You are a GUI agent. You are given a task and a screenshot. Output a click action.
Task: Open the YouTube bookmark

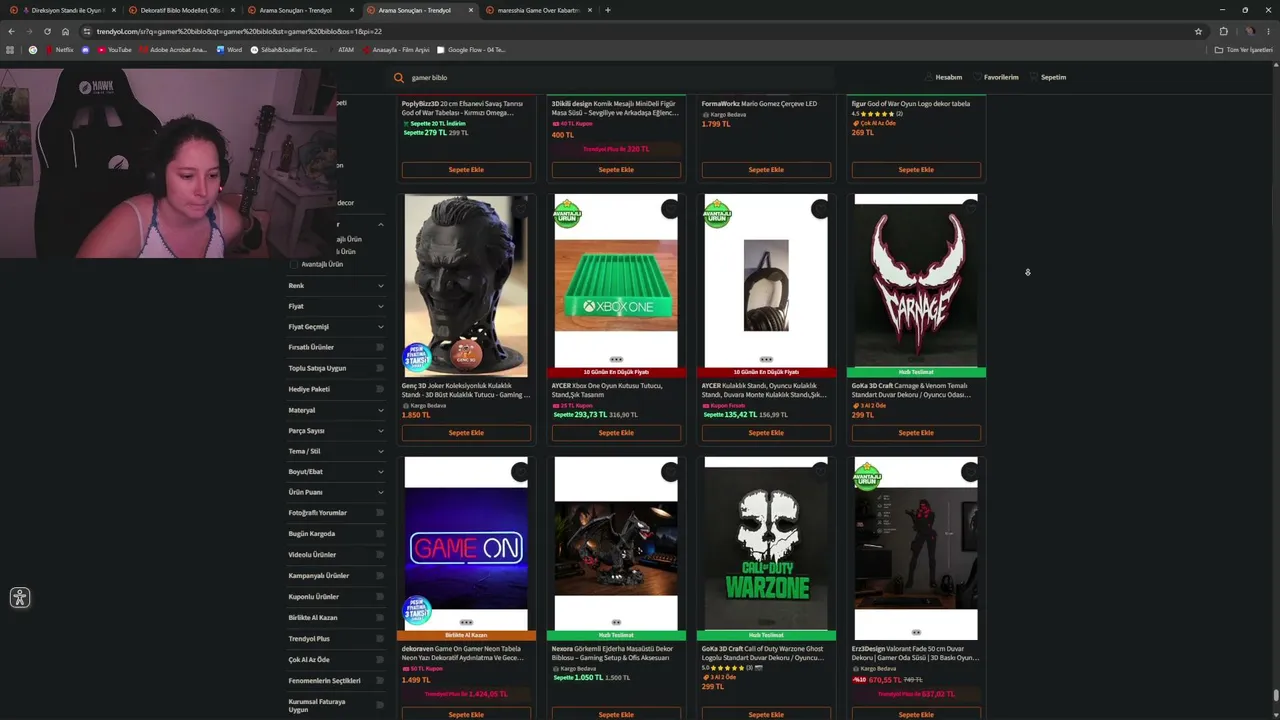pyautogui.click(x=115, y=49)
